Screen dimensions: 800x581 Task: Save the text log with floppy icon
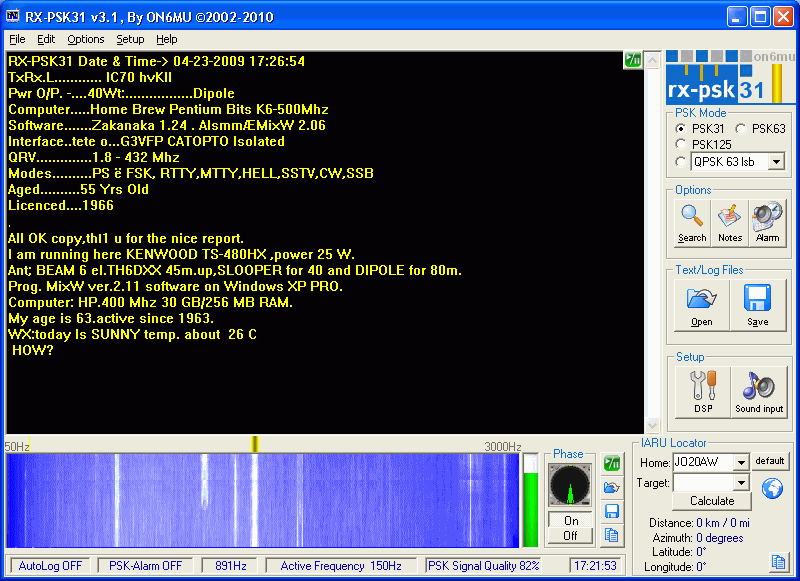tap(757, 305)
